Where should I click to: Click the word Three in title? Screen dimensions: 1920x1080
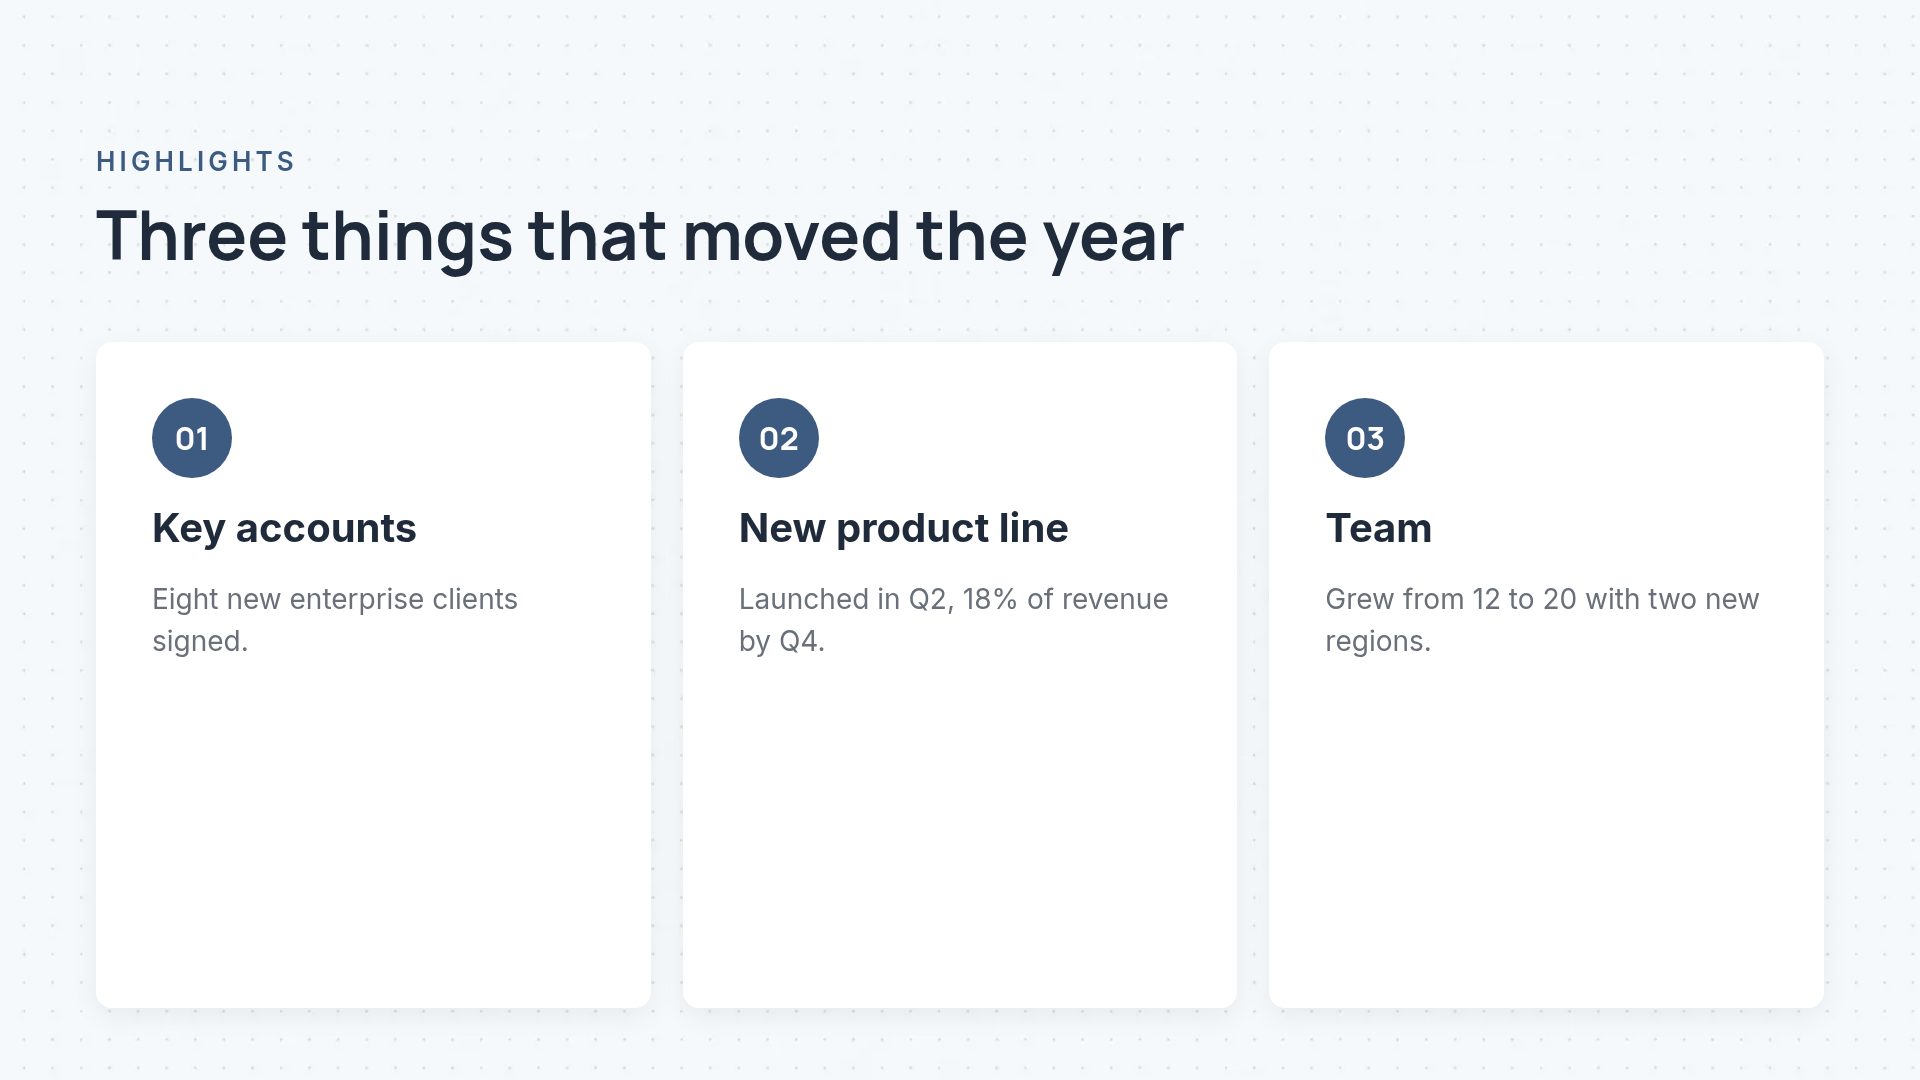pyautogui.click(x=191, y=237)
